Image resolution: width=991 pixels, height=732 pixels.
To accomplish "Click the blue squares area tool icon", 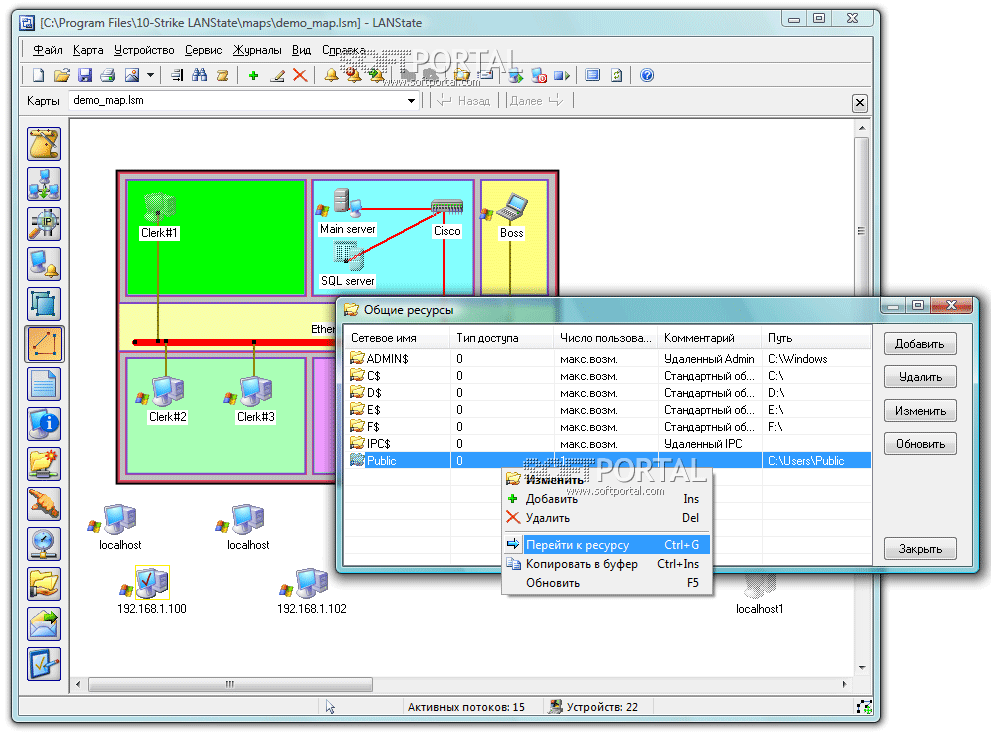I will tap(44, 304).
